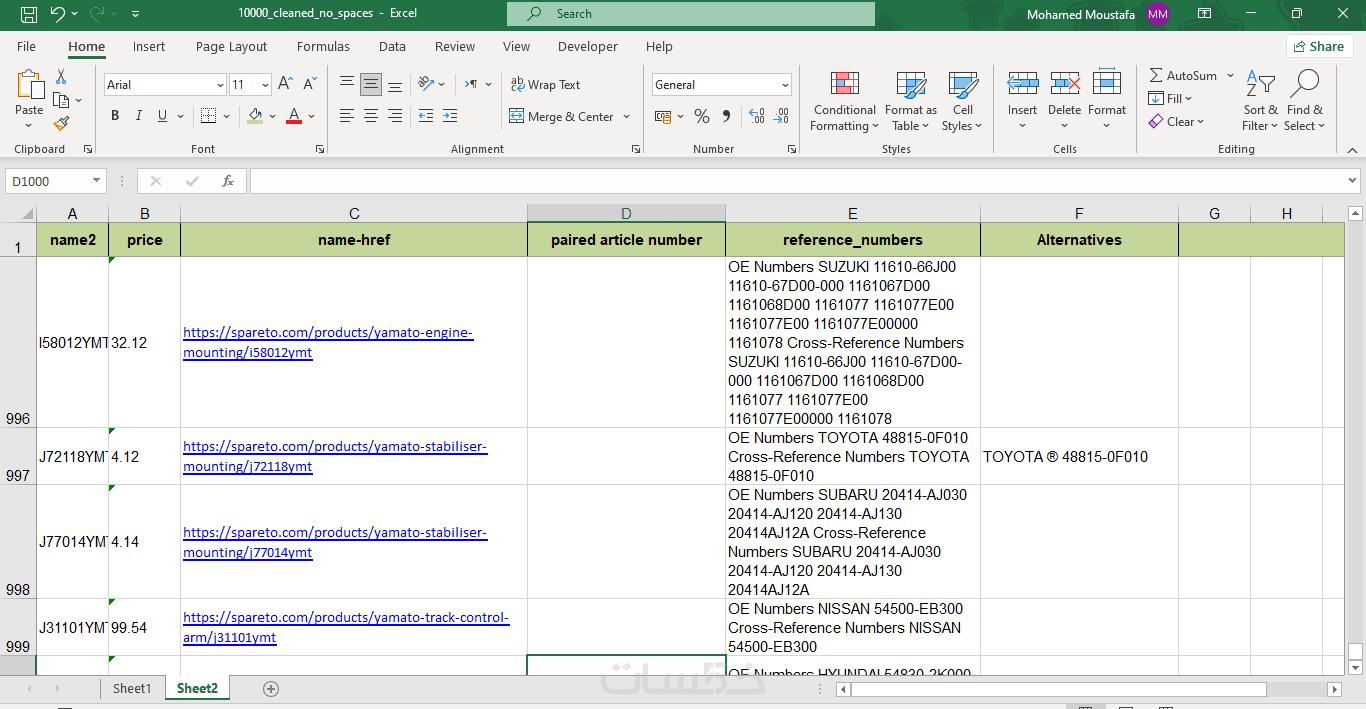
Task: Click the Share button
Action: point(1319,46)
